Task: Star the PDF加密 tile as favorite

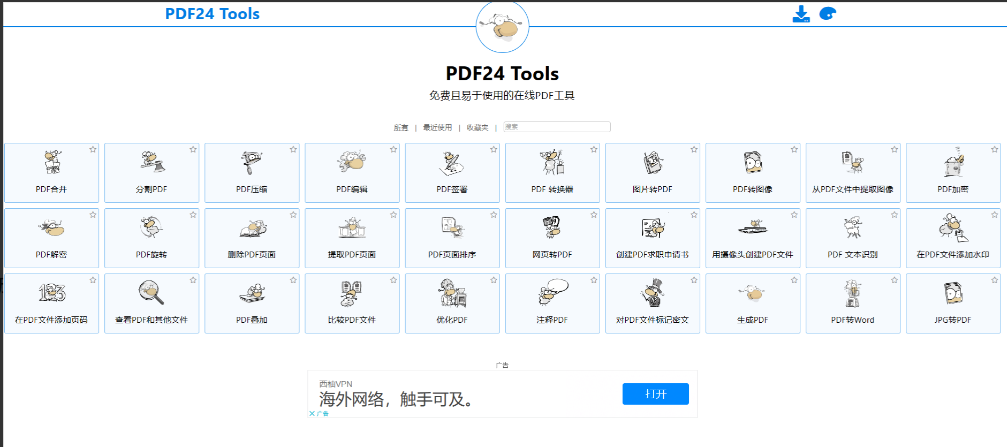Action: coord(994,149)
